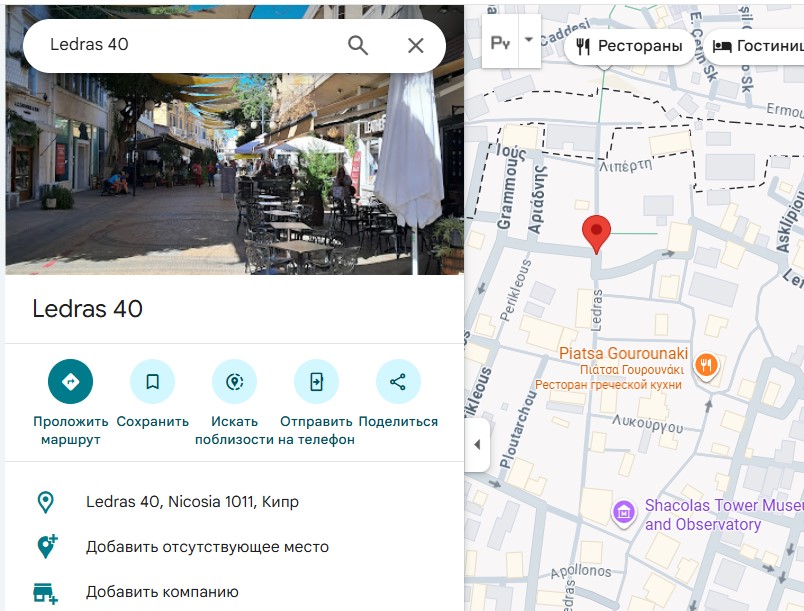
Task: Expand the dropdown arrow beside Pv button
Action: click(530, 41)
